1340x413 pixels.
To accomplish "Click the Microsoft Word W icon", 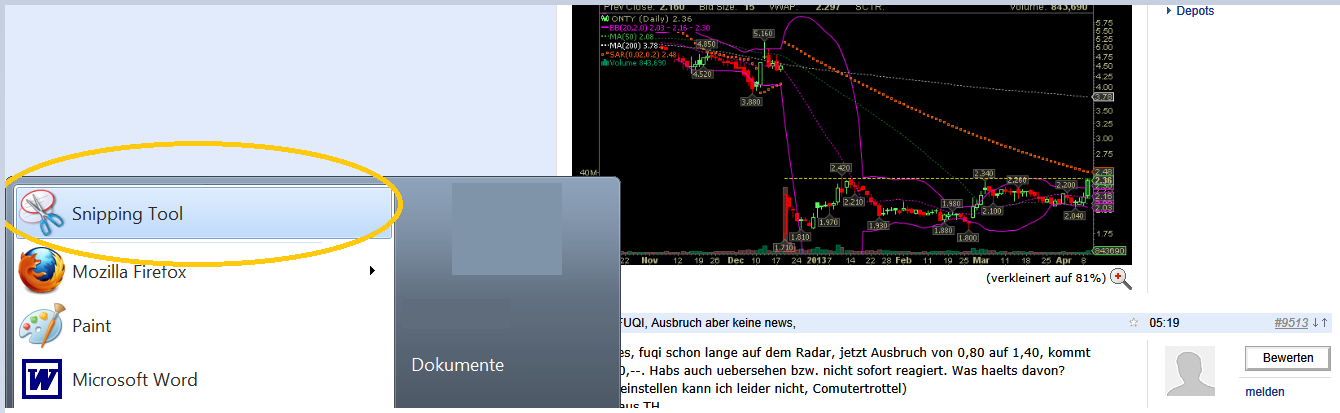I will [x=42, y=379].
